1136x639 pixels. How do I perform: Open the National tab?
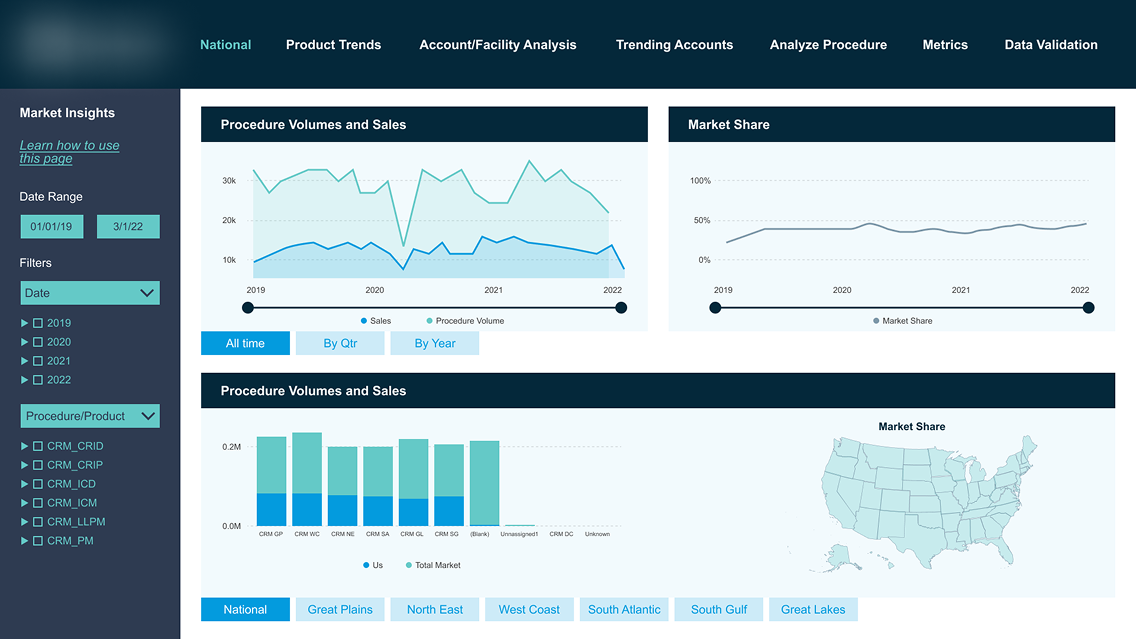(225, 45)
